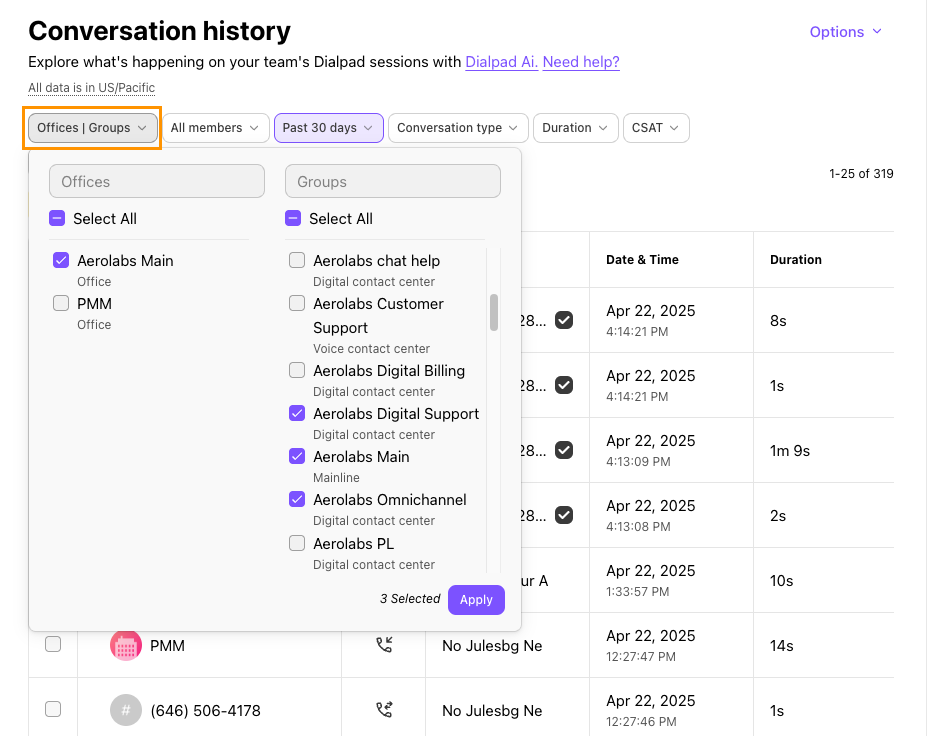Check Aerolabs Digital Billing group
927x736 pixels.
click(x=297, y=370)
